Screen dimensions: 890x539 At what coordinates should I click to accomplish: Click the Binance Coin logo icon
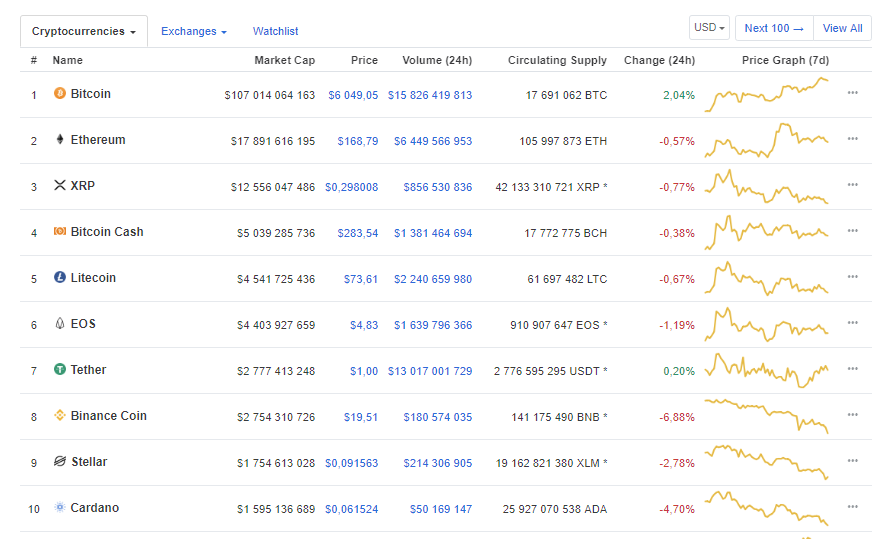[x=60, y=415]
